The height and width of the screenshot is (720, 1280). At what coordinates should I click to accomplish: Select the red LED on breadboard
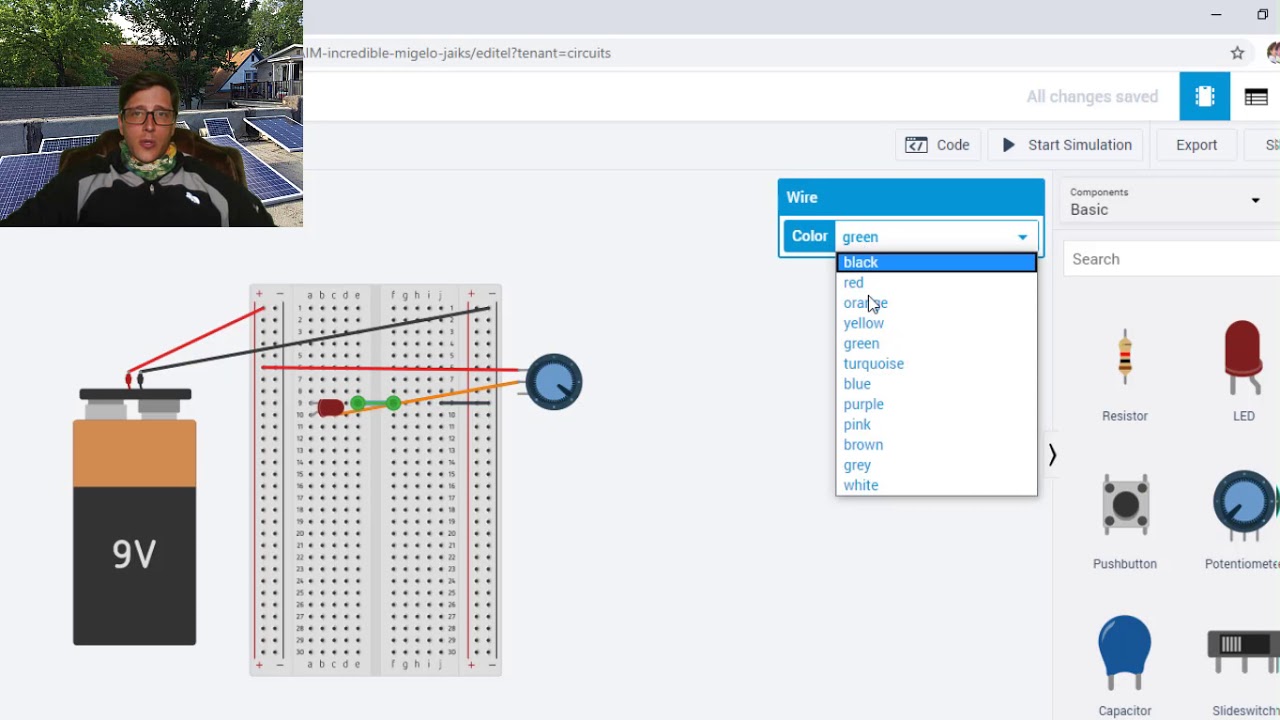pos(330,407)
